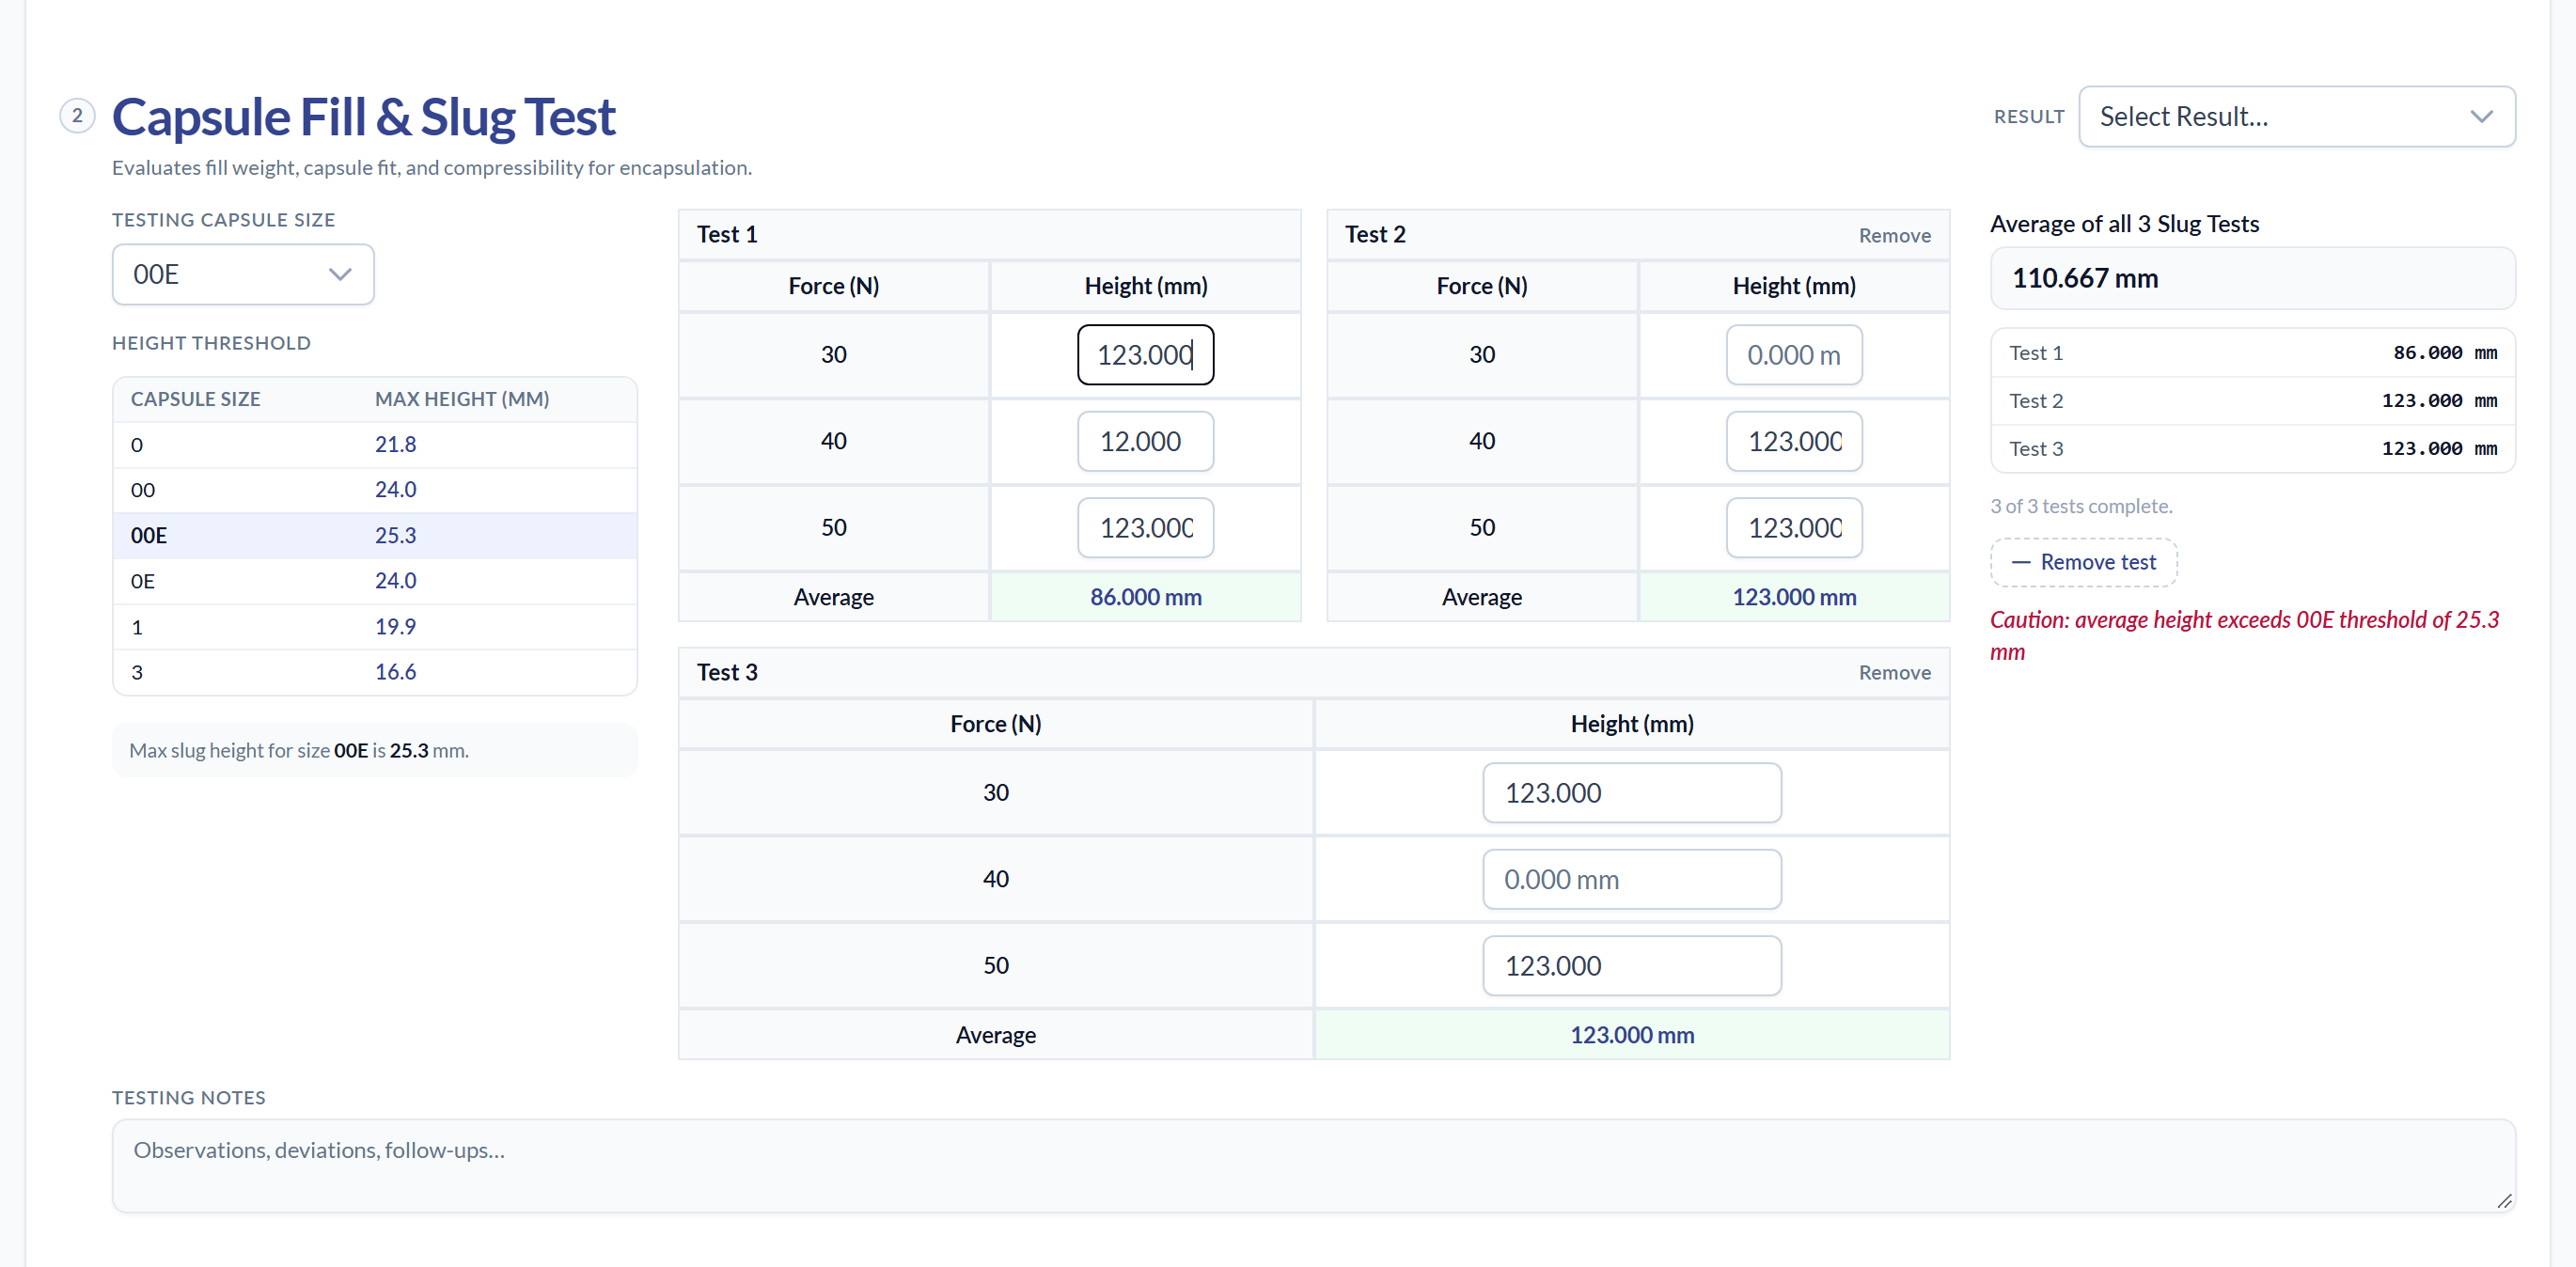
Task: Select capsule size 00 row in threshold table
Action: pyautogui.click(x=375, y=490)
